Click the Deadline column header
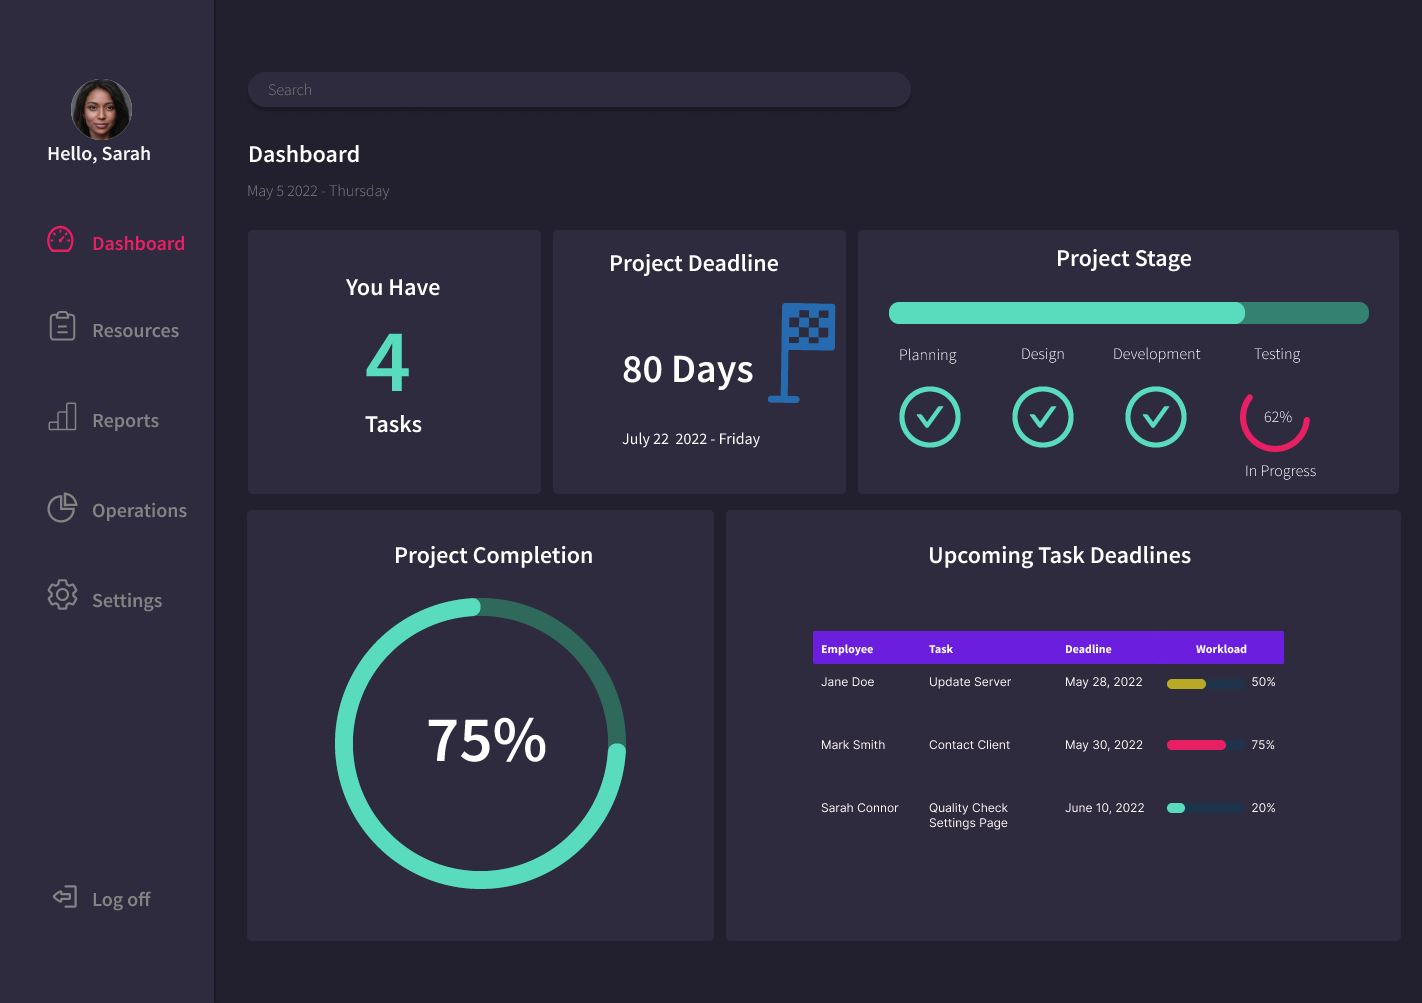Viewport: 1422px width, 1003px height. pos(1088,648)
